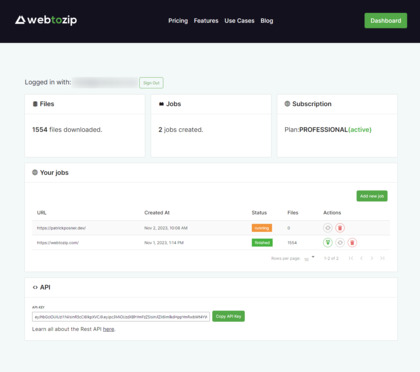
Task: Click the Actions column header
Action: click(x=332, y=213)
